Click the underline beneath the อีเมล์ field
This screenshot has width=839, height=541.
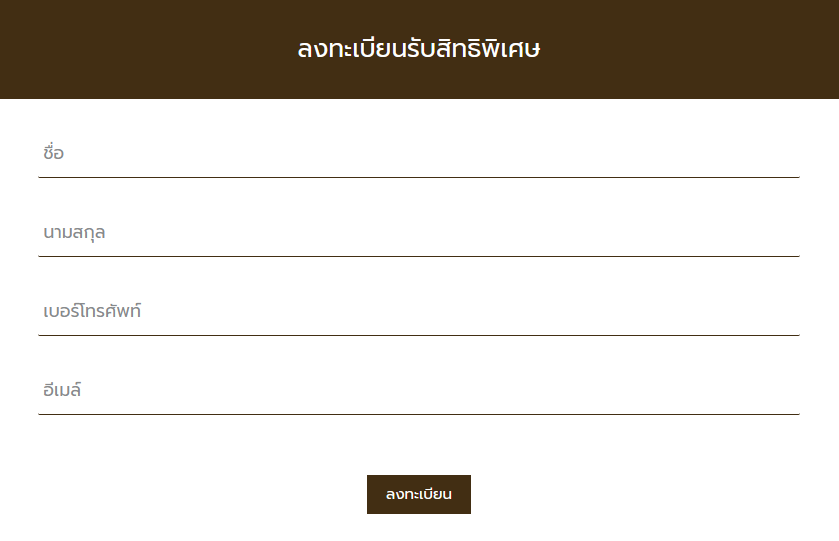point(418,413)
